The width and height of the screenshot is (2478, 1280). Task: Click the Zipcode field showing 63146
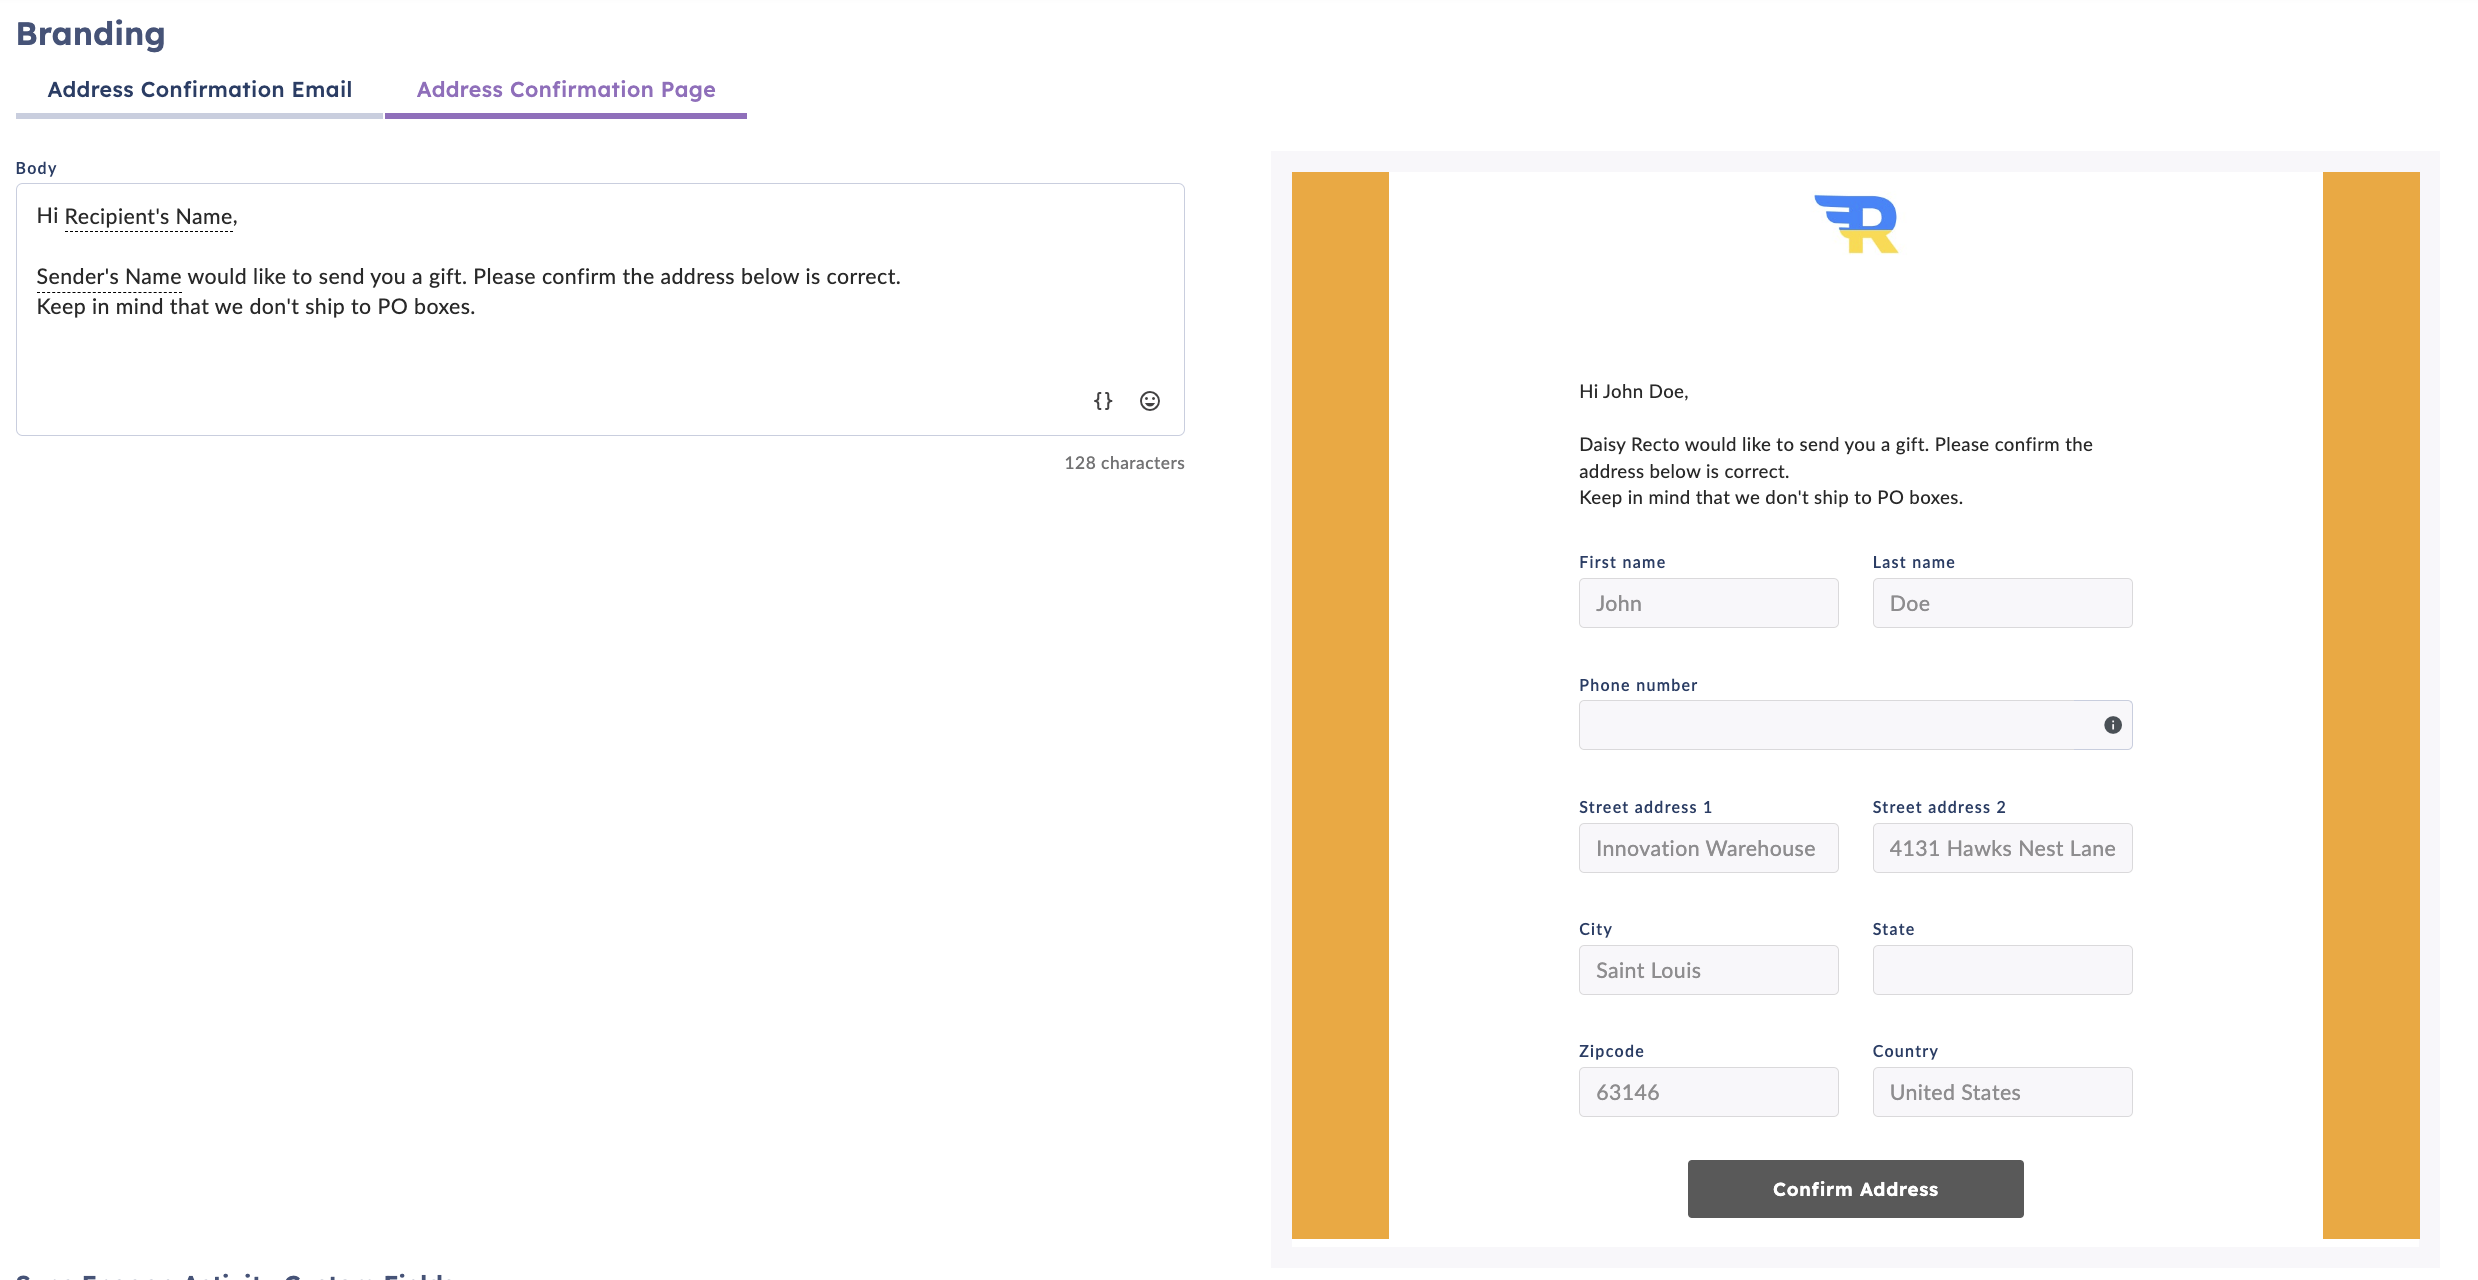click(1709, 1092)
